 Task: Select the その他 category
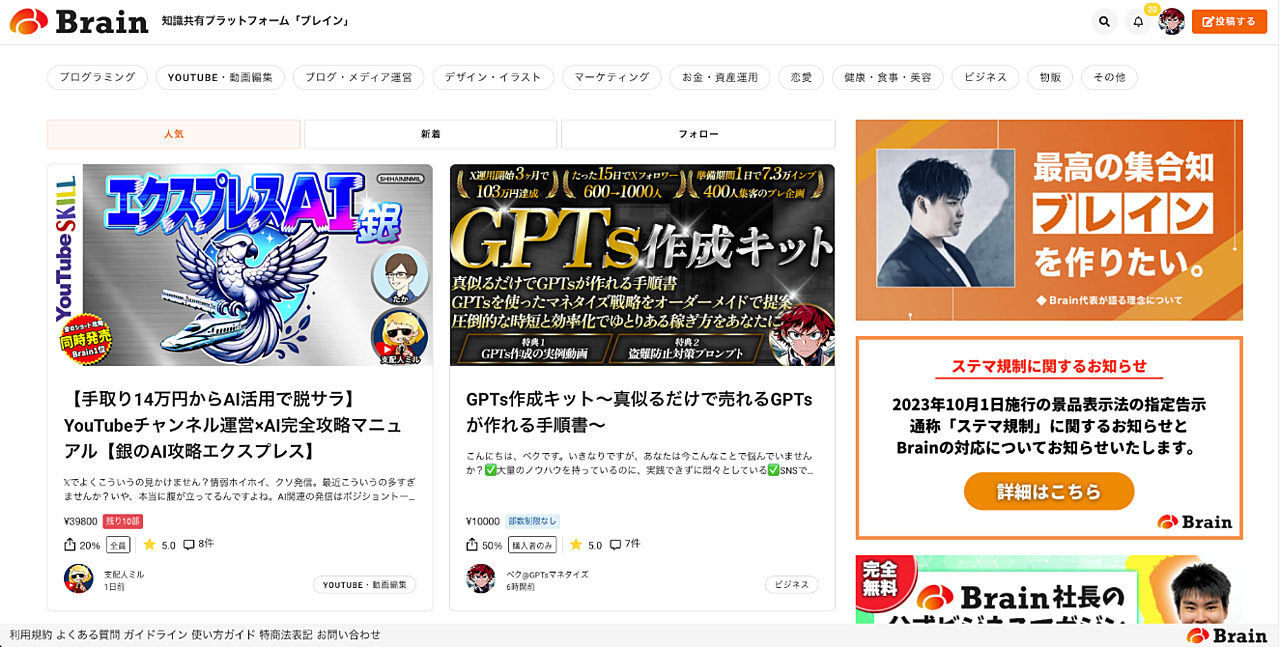1109,77
